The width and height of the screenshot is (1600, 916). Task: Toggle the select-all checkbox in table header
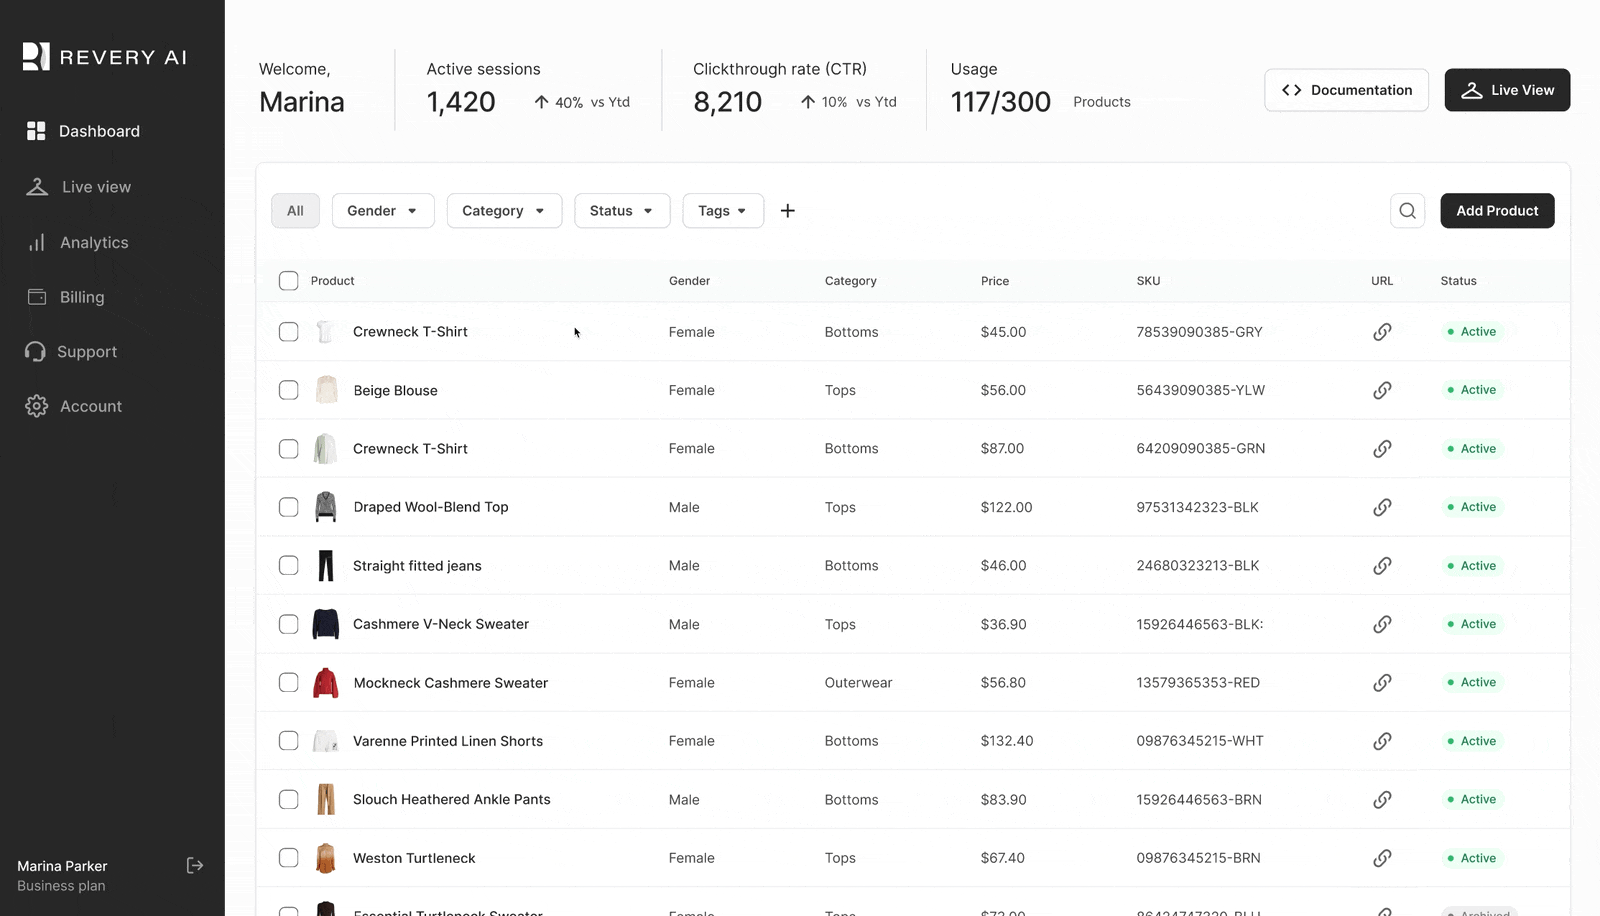288,281
